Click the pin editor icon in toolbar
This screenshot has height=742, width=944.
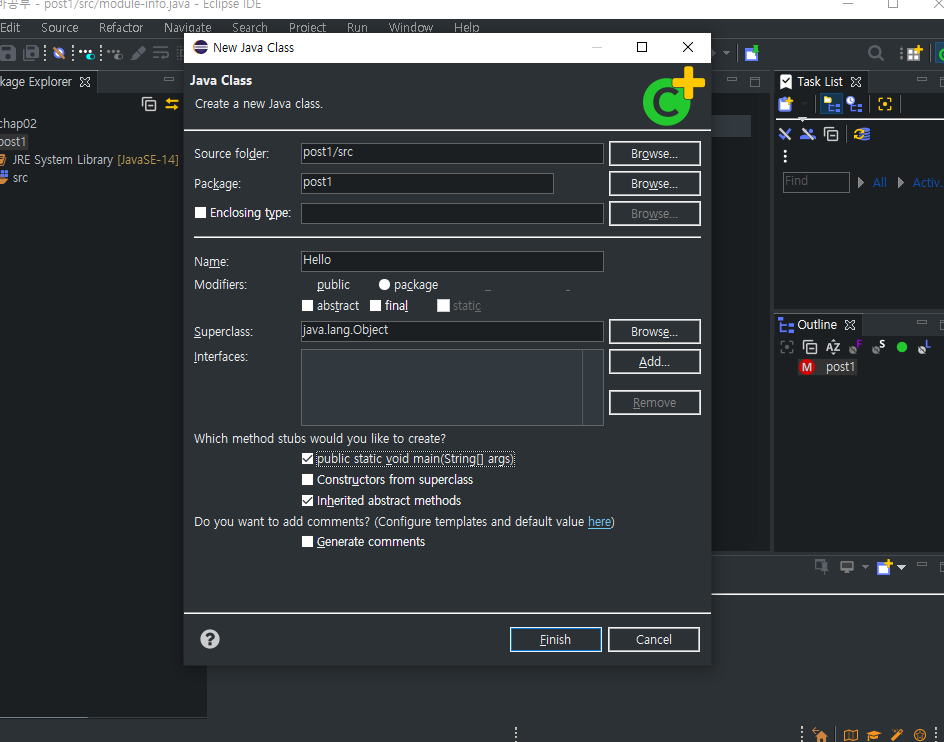(x=751, y=54)
